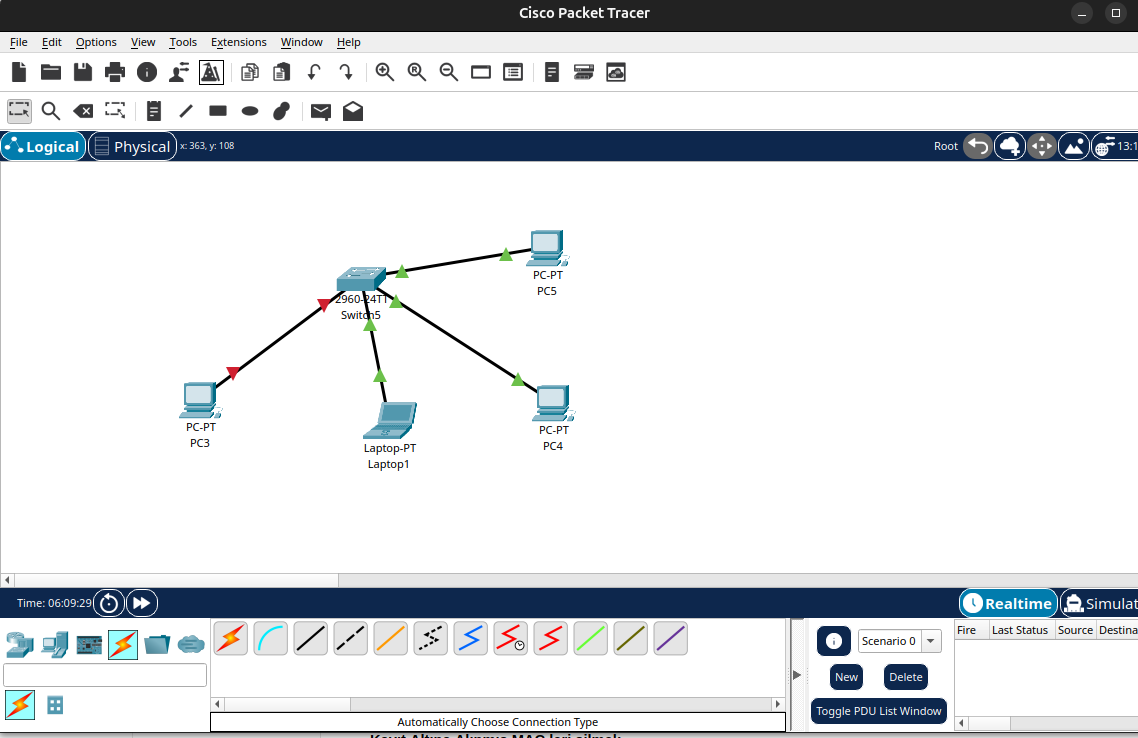This screenshot has width=1138, height=738.
Task: Open the Tools menu
Action: 183,42
